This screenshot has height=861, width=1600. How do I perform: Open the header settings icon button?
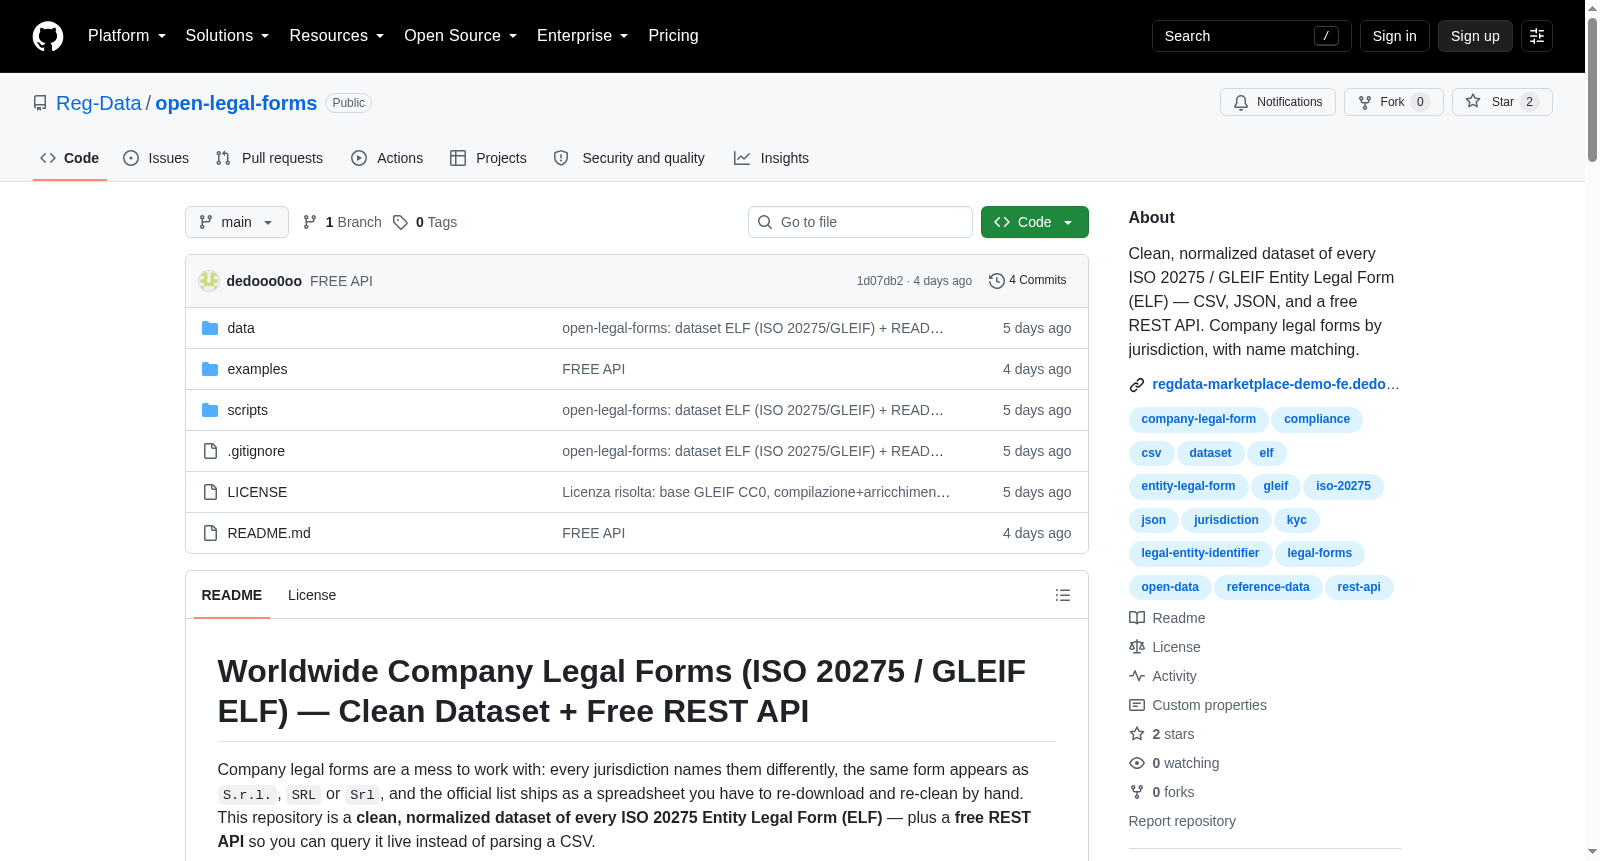coord(1537,36)
